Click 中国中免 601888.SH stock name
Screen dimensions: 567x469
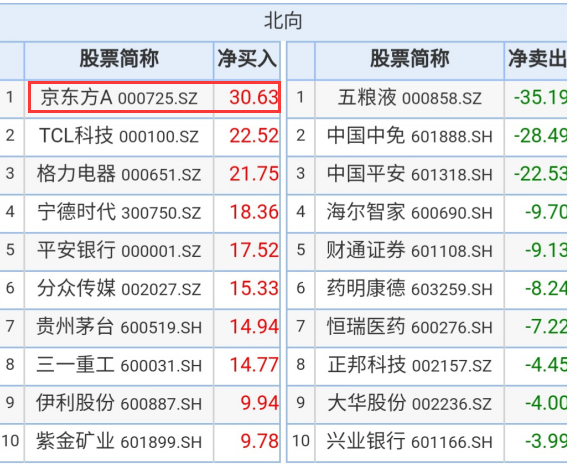pyautogui.click(x=410, y=136)
